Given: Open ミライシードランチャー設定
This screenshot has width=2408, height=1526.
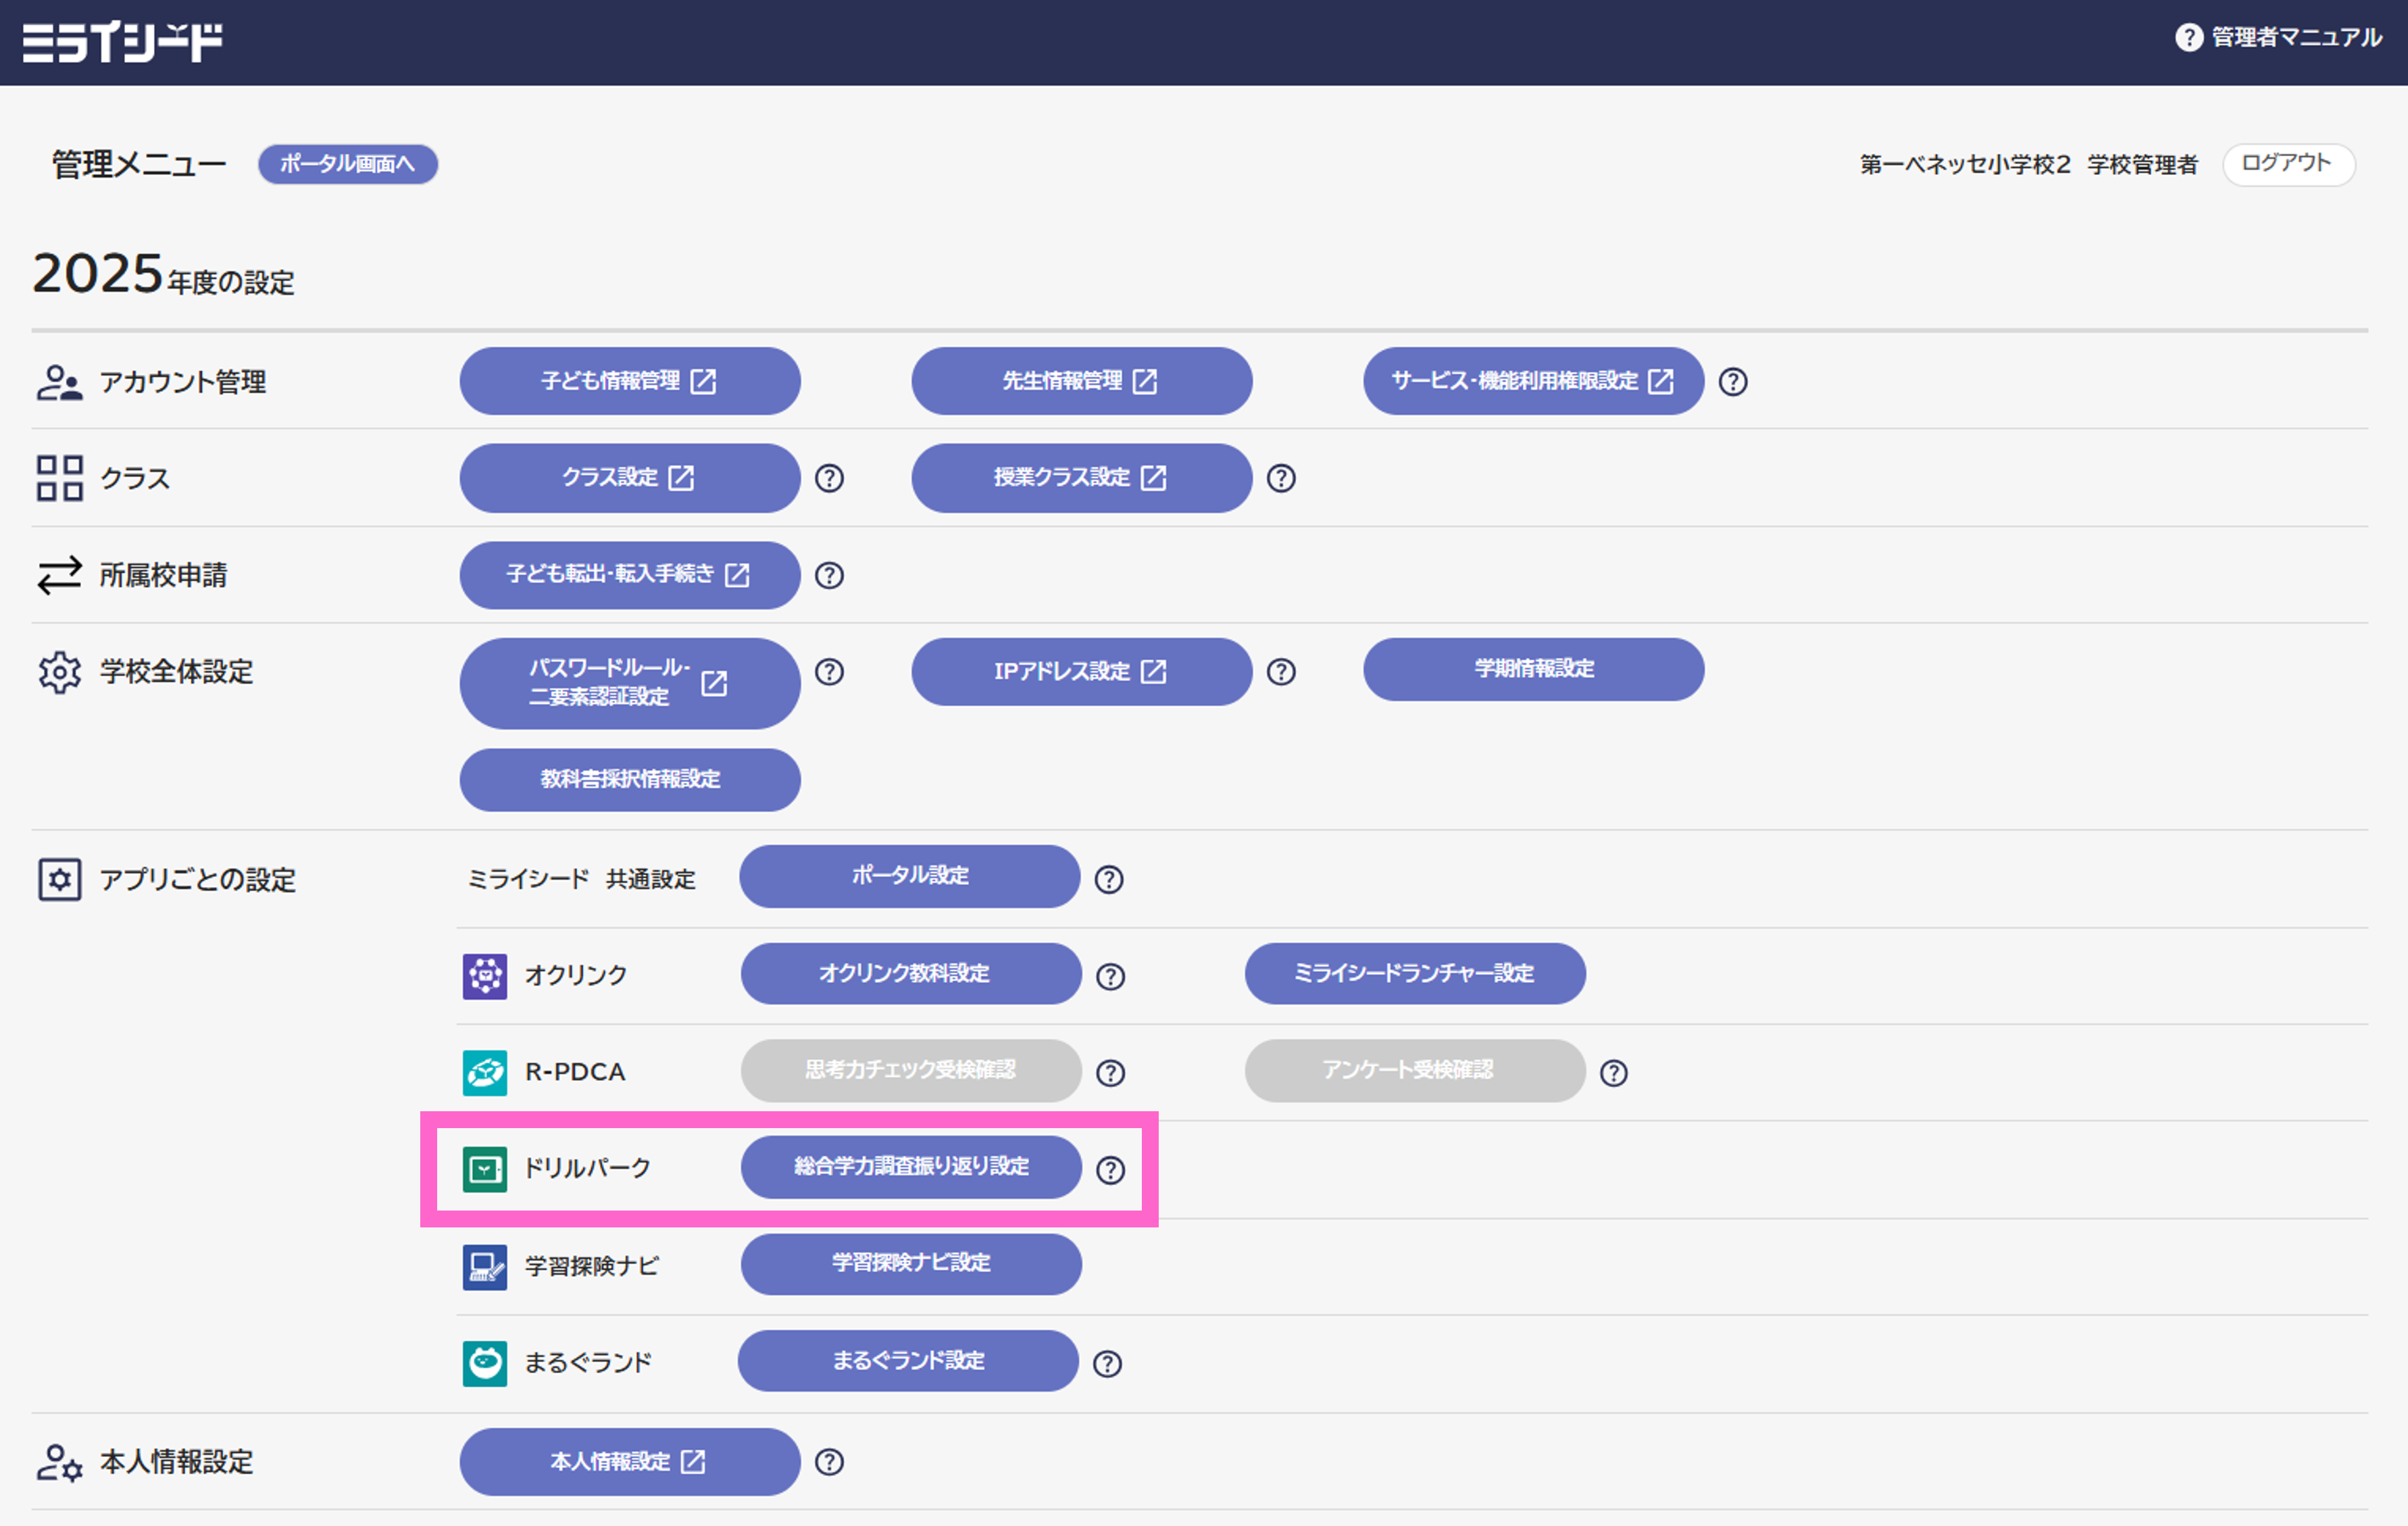Looking at the screenshot, I should point(1414,973).
